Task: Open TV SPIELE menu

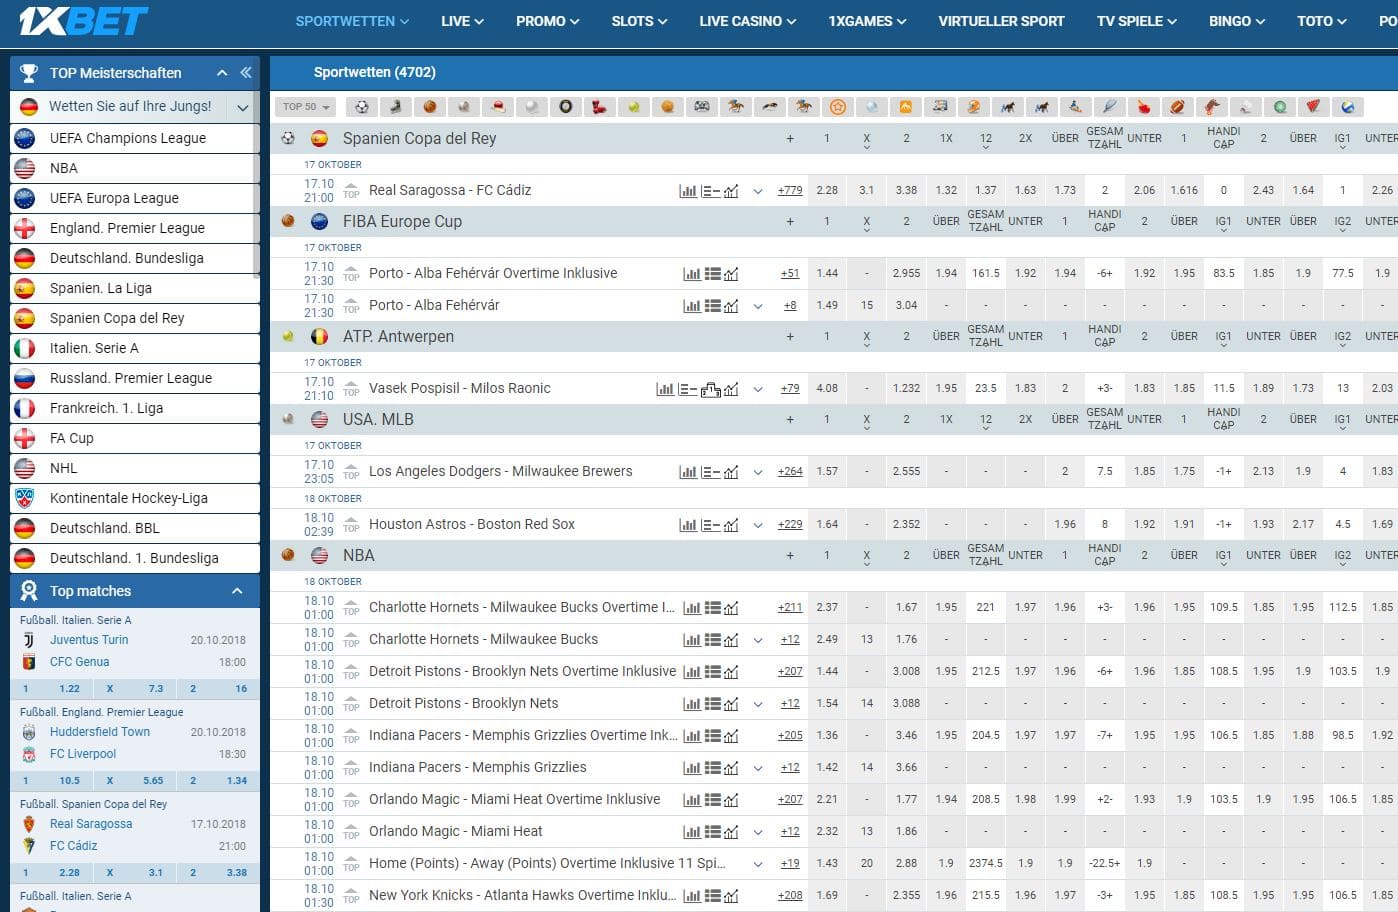Action: [1137, 21]
